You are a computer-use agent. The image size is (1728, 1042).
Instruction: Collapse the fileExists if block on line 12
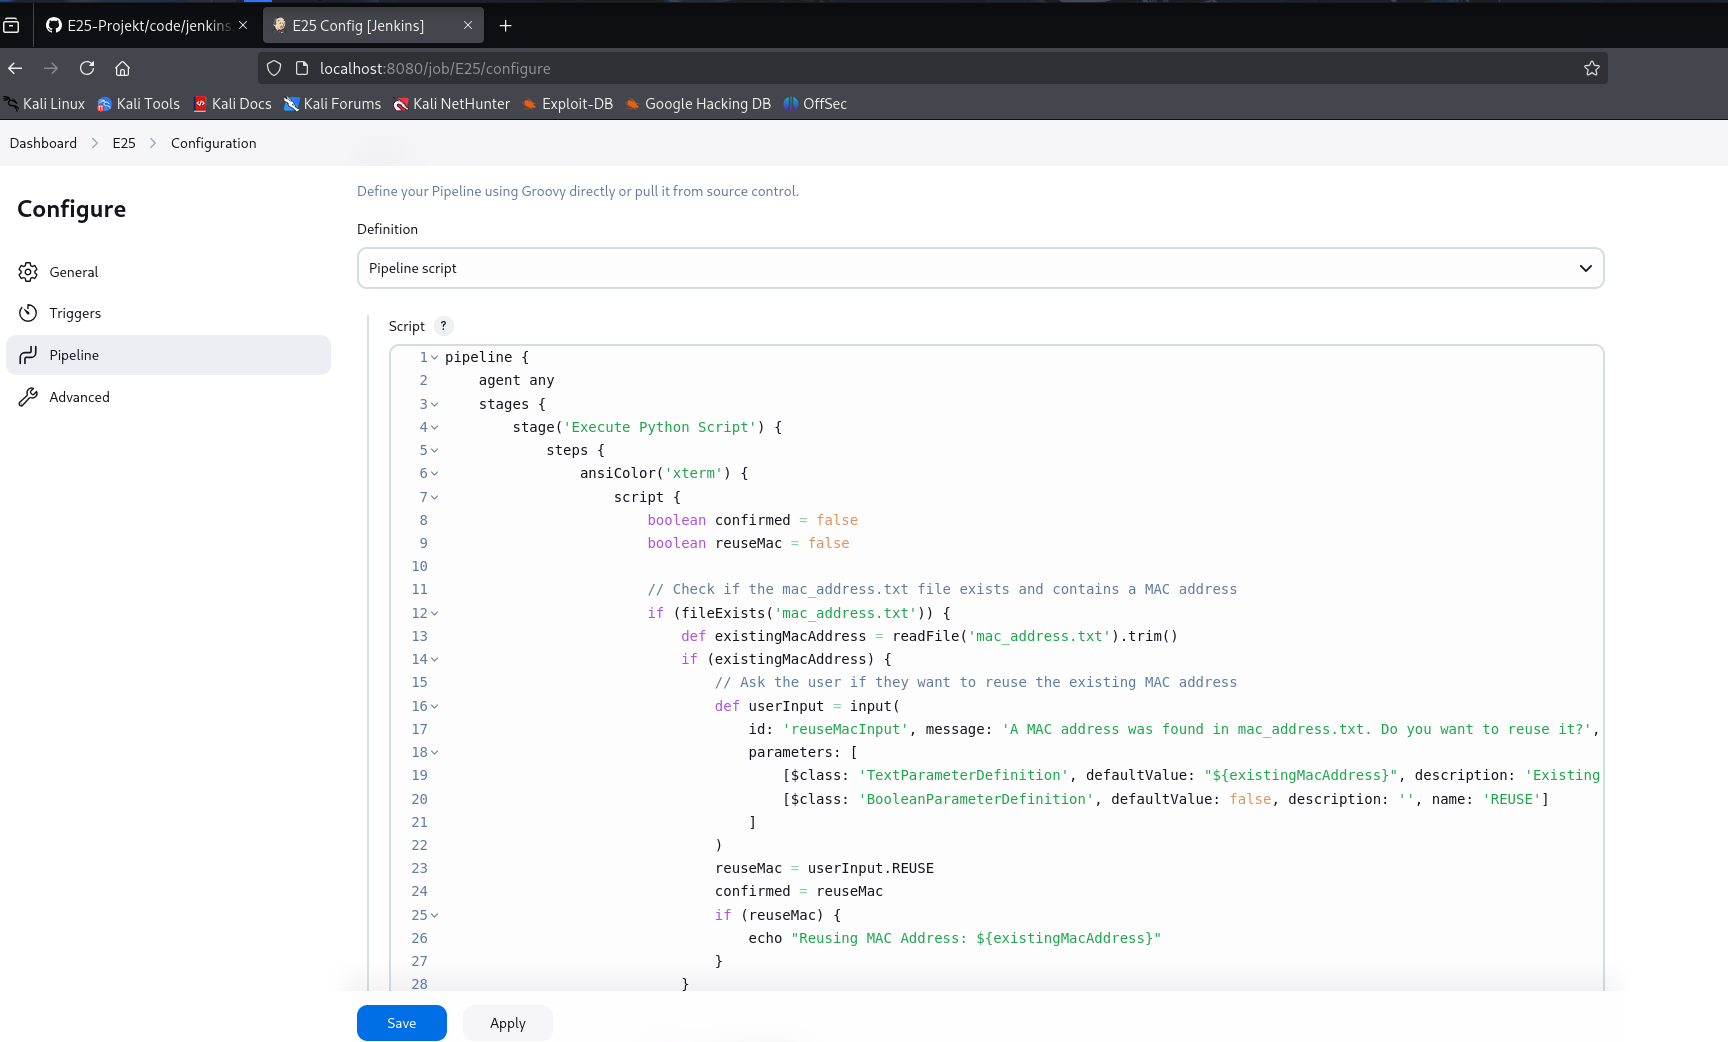[434, 614]
